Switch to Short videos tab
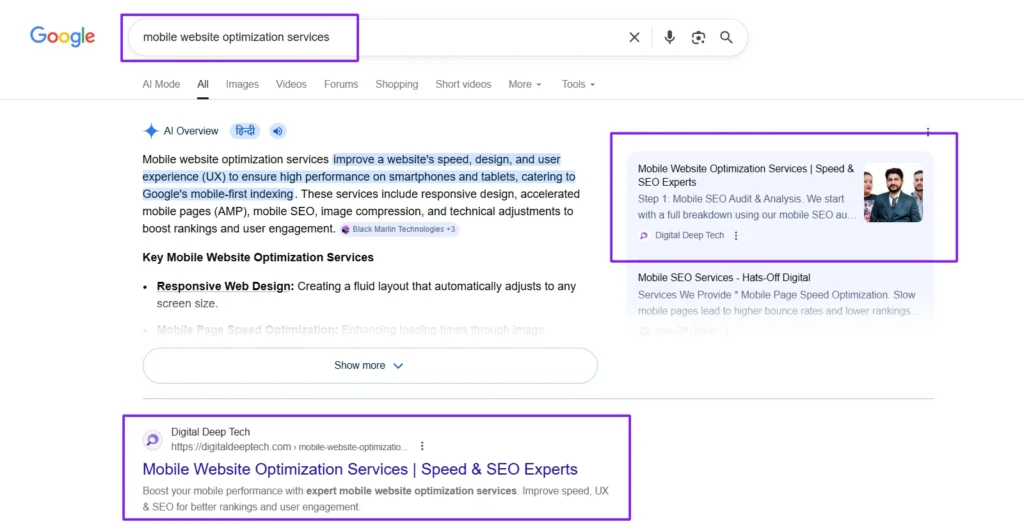The image size is (1024, 529). tap(463, 84)
